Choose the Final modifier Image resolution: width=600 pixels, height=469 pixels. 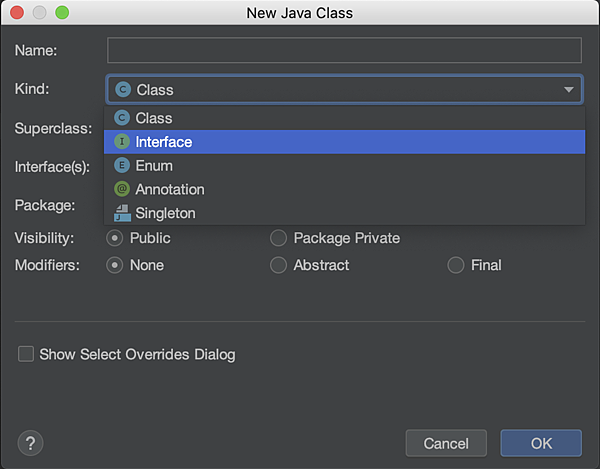click(x=456, y=265)
